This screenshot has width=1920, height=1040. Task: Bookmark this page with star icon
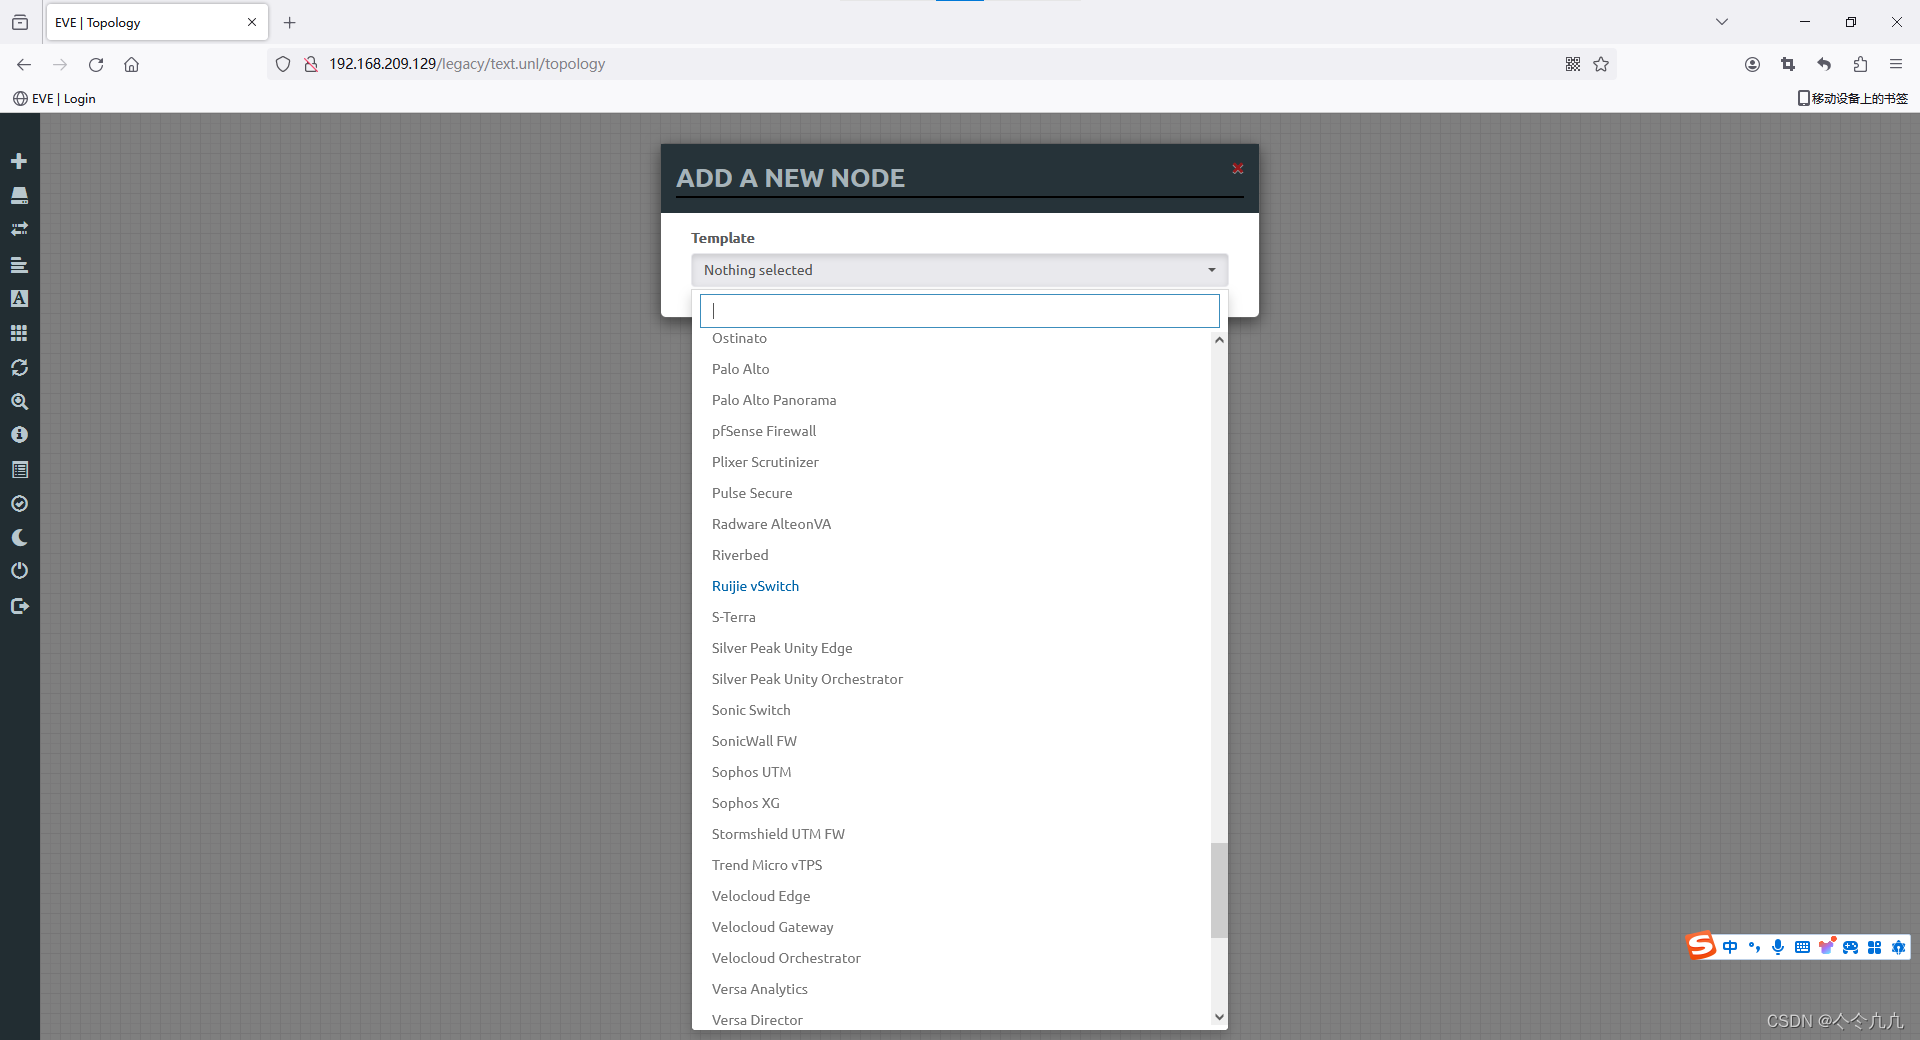(x=1601, y=64)
